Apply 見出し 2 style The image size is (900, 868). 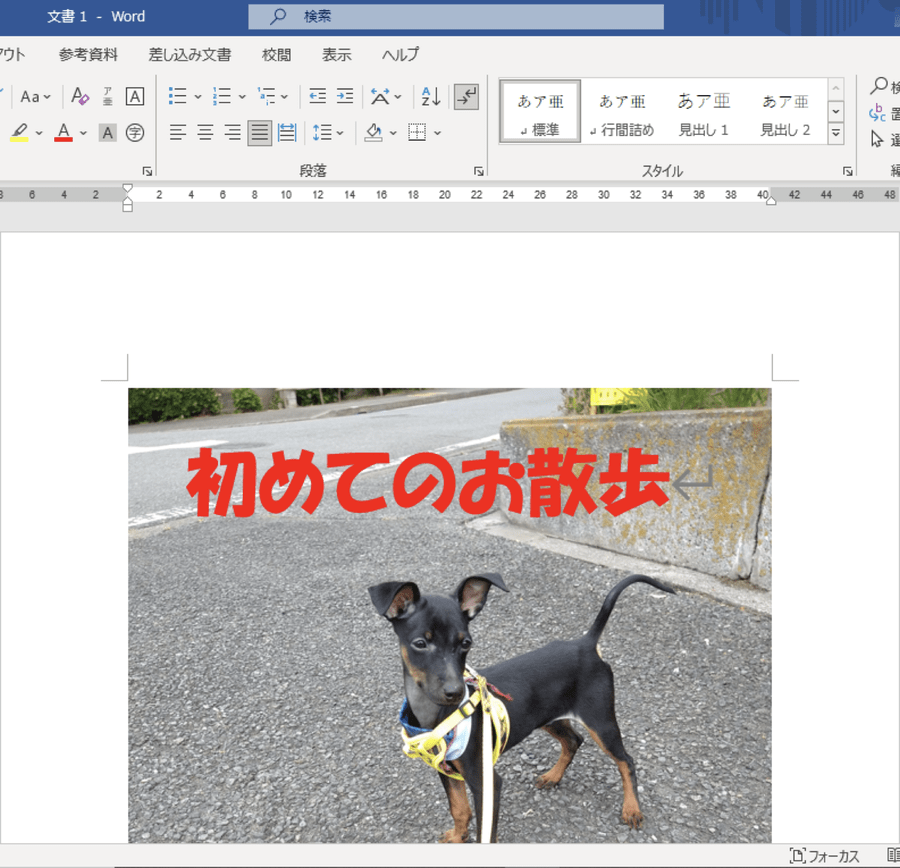pos(785,111)
